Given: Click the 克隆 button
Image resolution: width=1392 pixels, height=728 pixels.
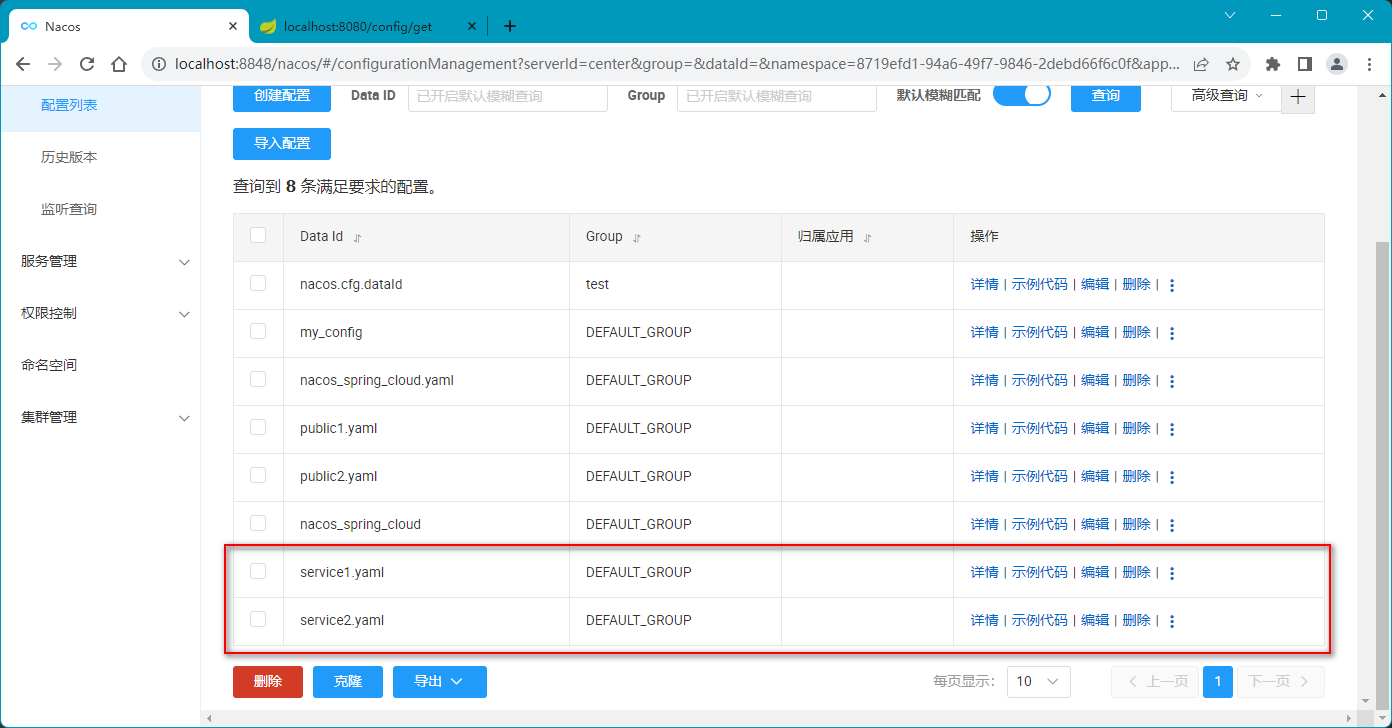Looking at the screenshot, I should [348, 681].
